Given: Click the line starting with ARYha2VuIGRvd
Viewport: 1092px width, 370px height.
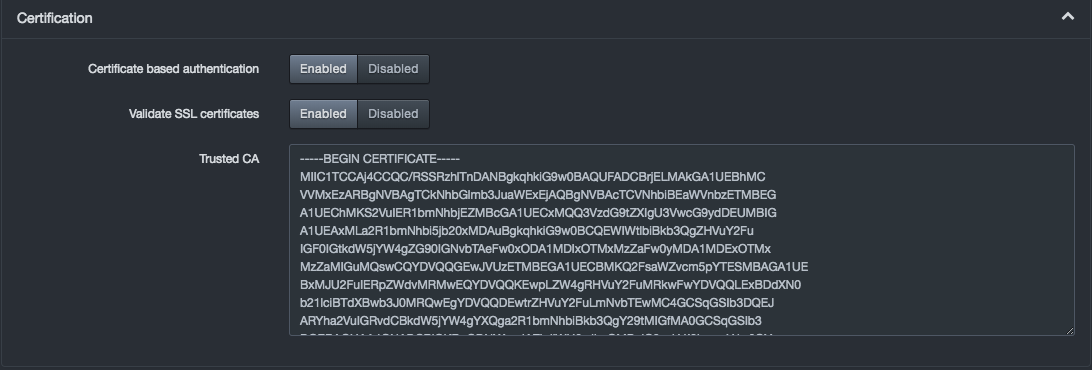Looking at the screenshot, I should point(531,321).
